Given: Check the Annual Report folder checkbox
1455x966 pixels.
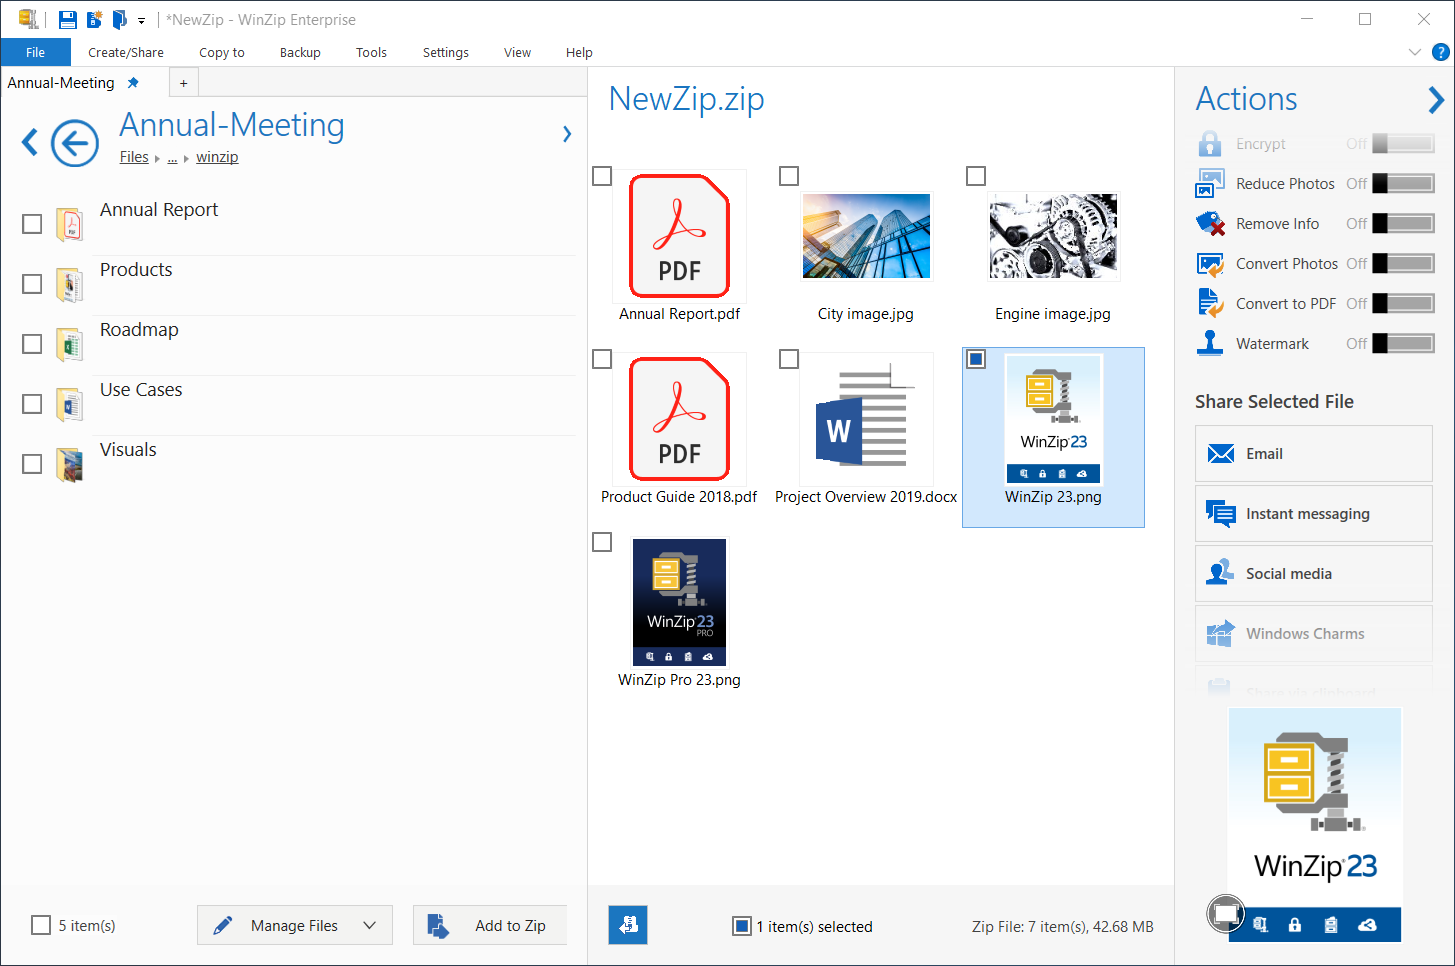Looking at the screenshot, I should coord(32,224).
